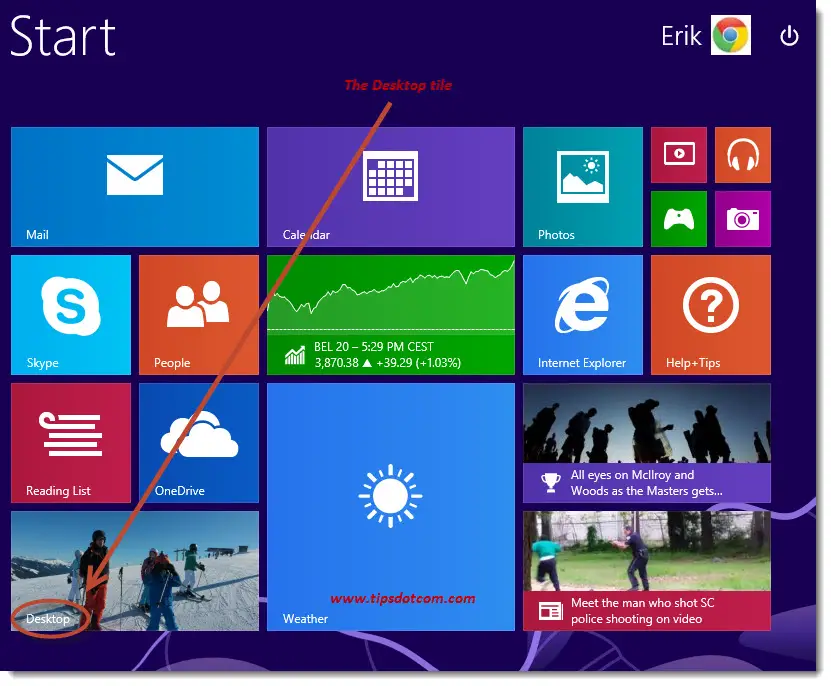Open the Music tile with headphones
Image resolution: width=831 pixels, height=686 pixels.
click(742, 155)
